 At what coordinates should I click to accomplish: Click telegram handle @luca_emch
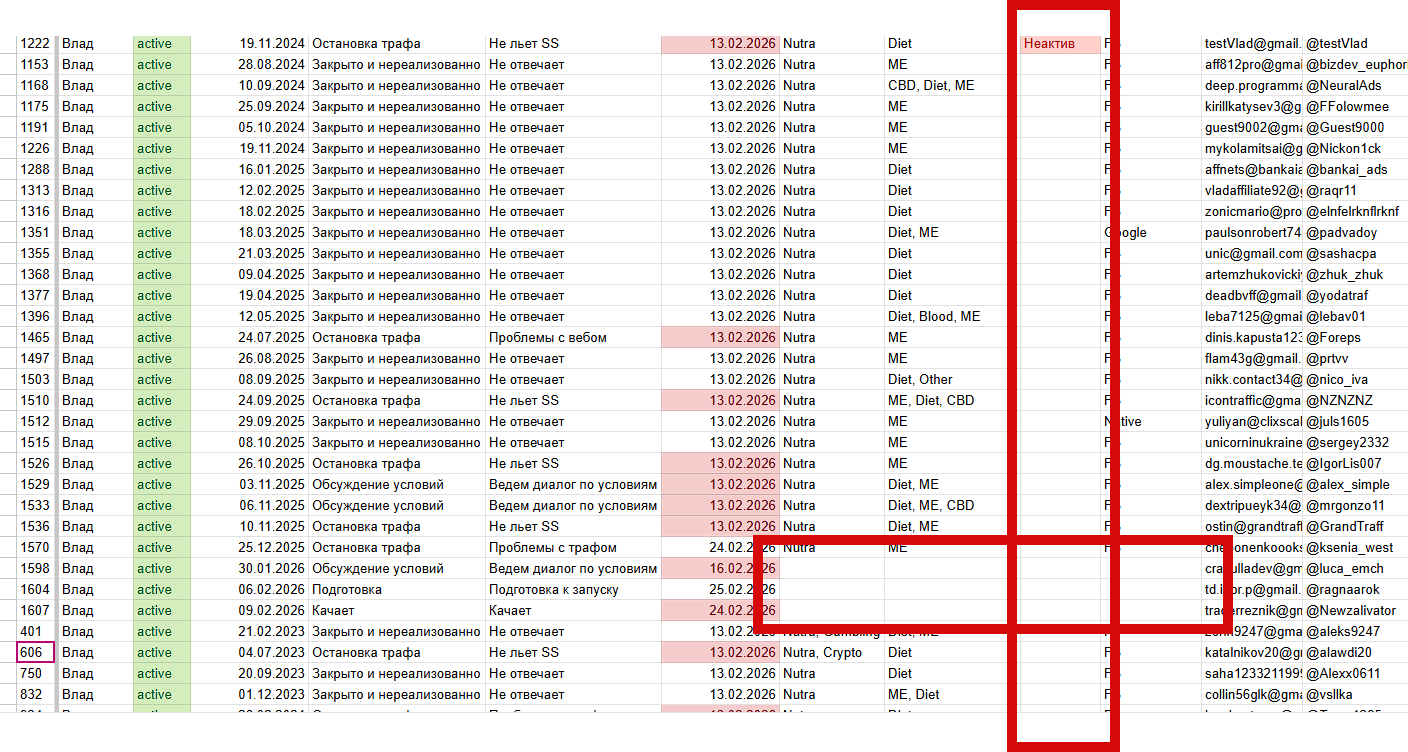pyautogui.click(x=1355, y=569)
